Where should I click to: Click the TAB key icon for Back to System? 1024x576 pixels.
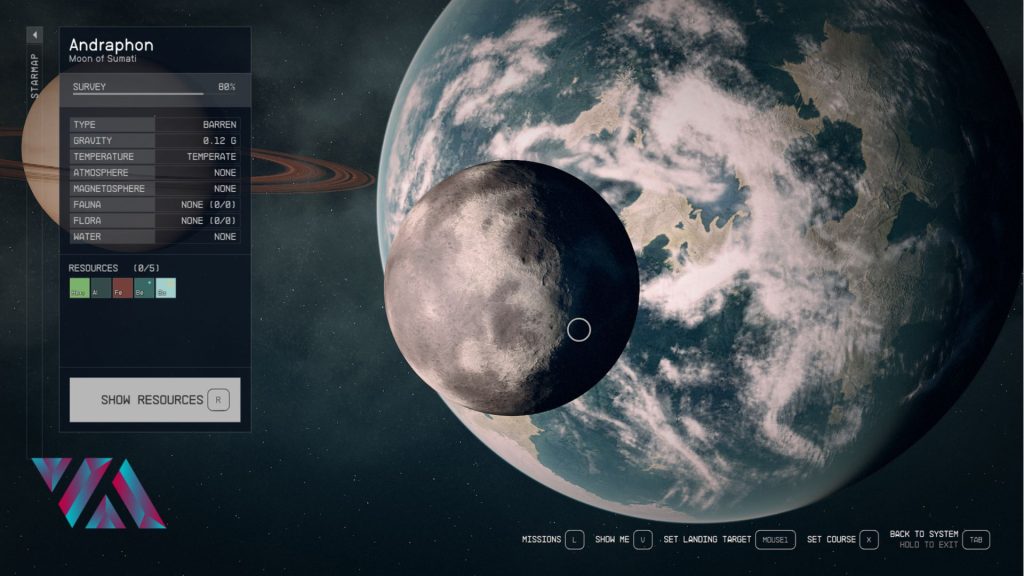[x=976, y=540]
